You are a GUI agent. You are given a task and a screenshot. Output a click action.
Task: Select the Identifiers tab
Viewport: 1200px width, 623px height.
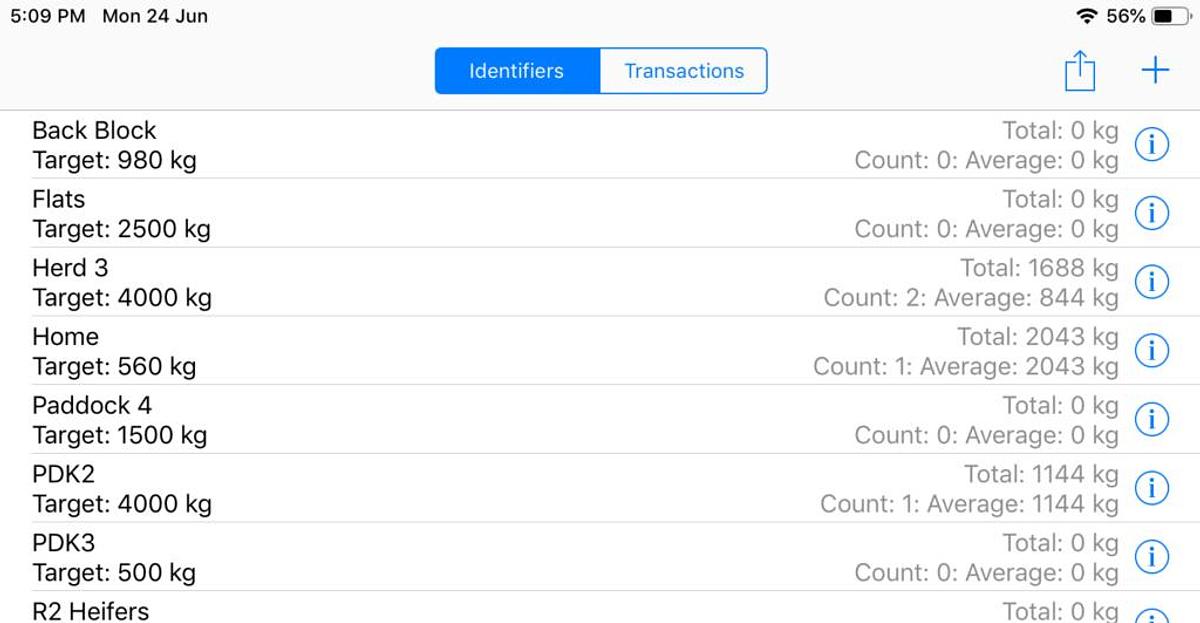[x=517, y=71]
